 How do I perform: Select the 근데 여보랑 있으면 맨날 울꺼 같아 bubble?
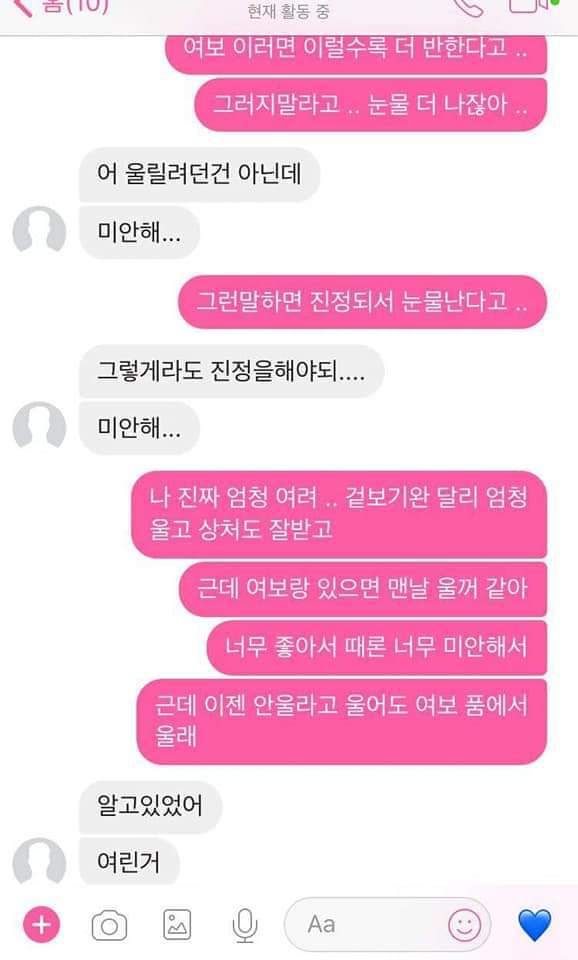[362, 589]
